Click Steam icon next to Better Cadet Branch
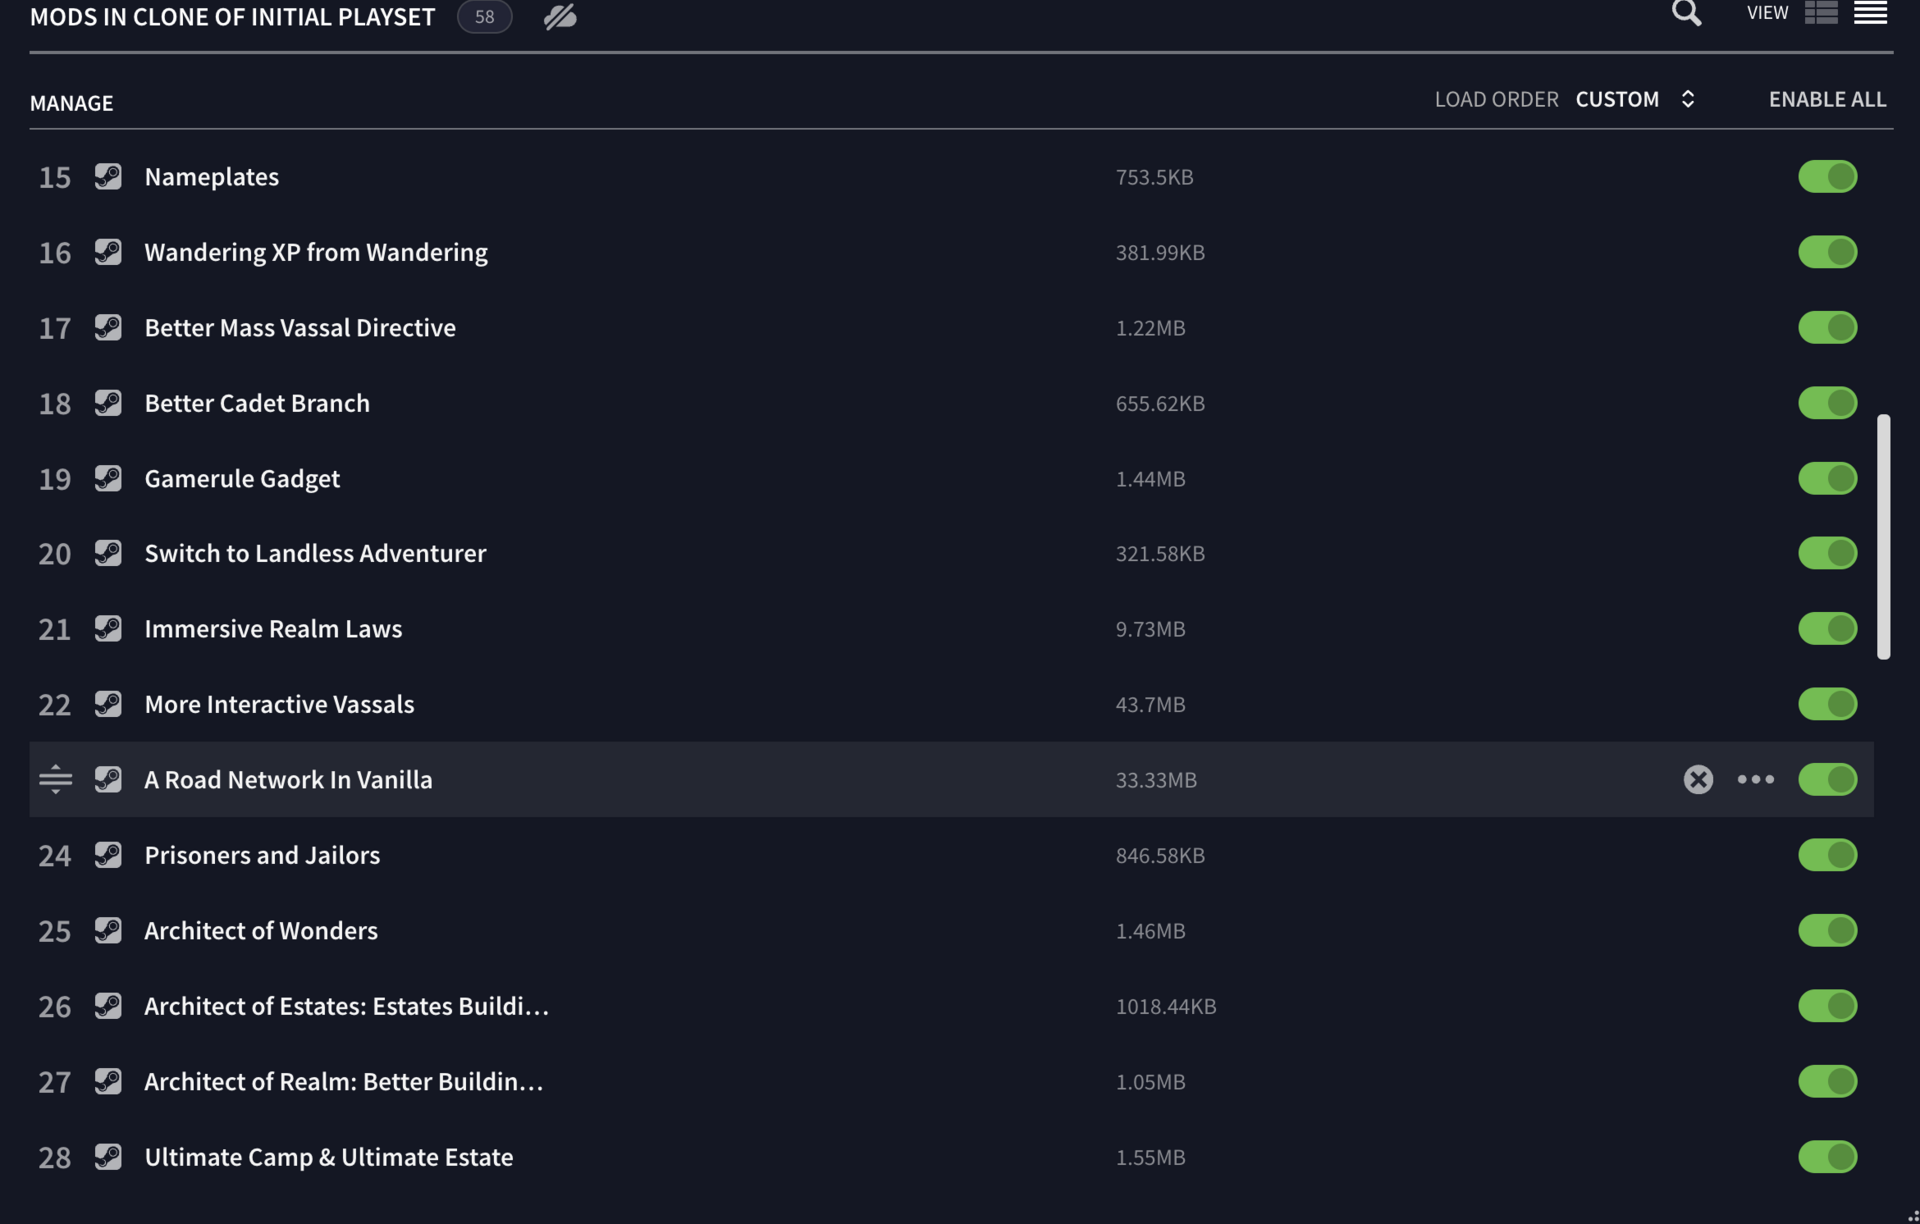The image size is (1920, 1224). pos(108,402)
